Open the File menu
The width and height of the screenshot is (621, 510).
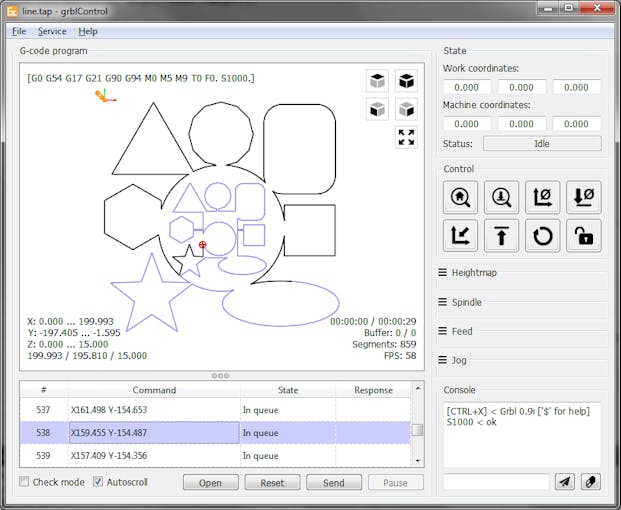pyautogui.click(x=19, y=31)
